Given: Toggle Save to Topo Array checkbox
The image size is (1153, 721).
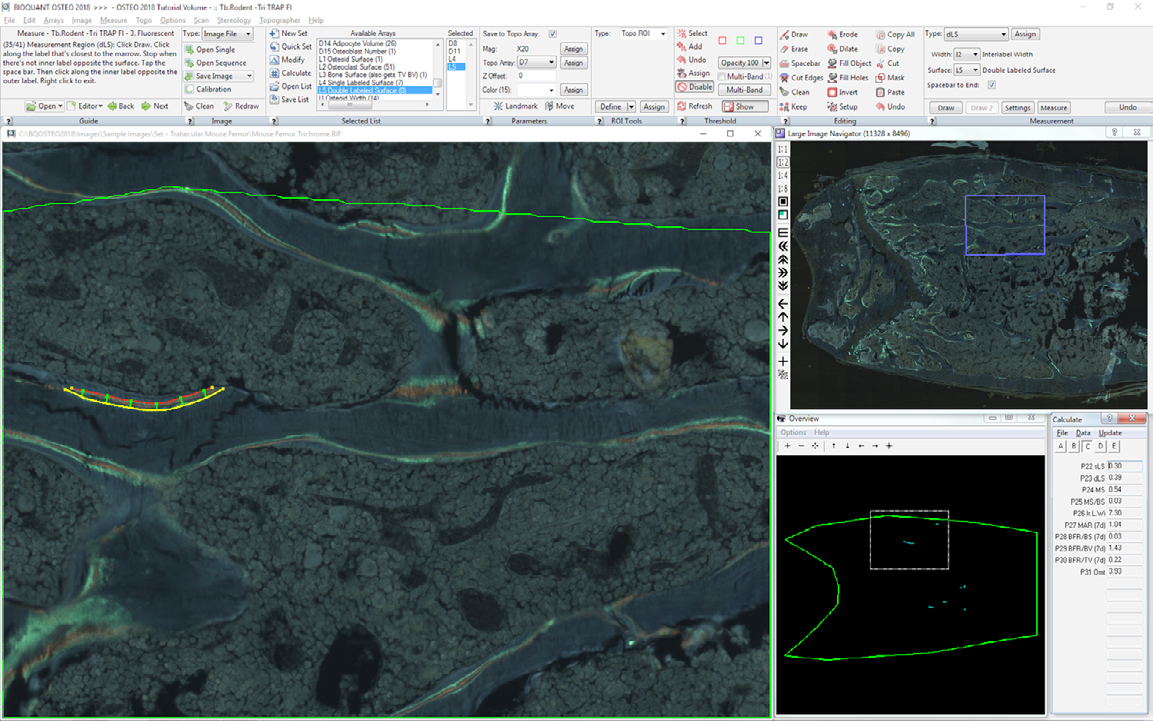Looking at the screenshot, I should click(553, 34).
